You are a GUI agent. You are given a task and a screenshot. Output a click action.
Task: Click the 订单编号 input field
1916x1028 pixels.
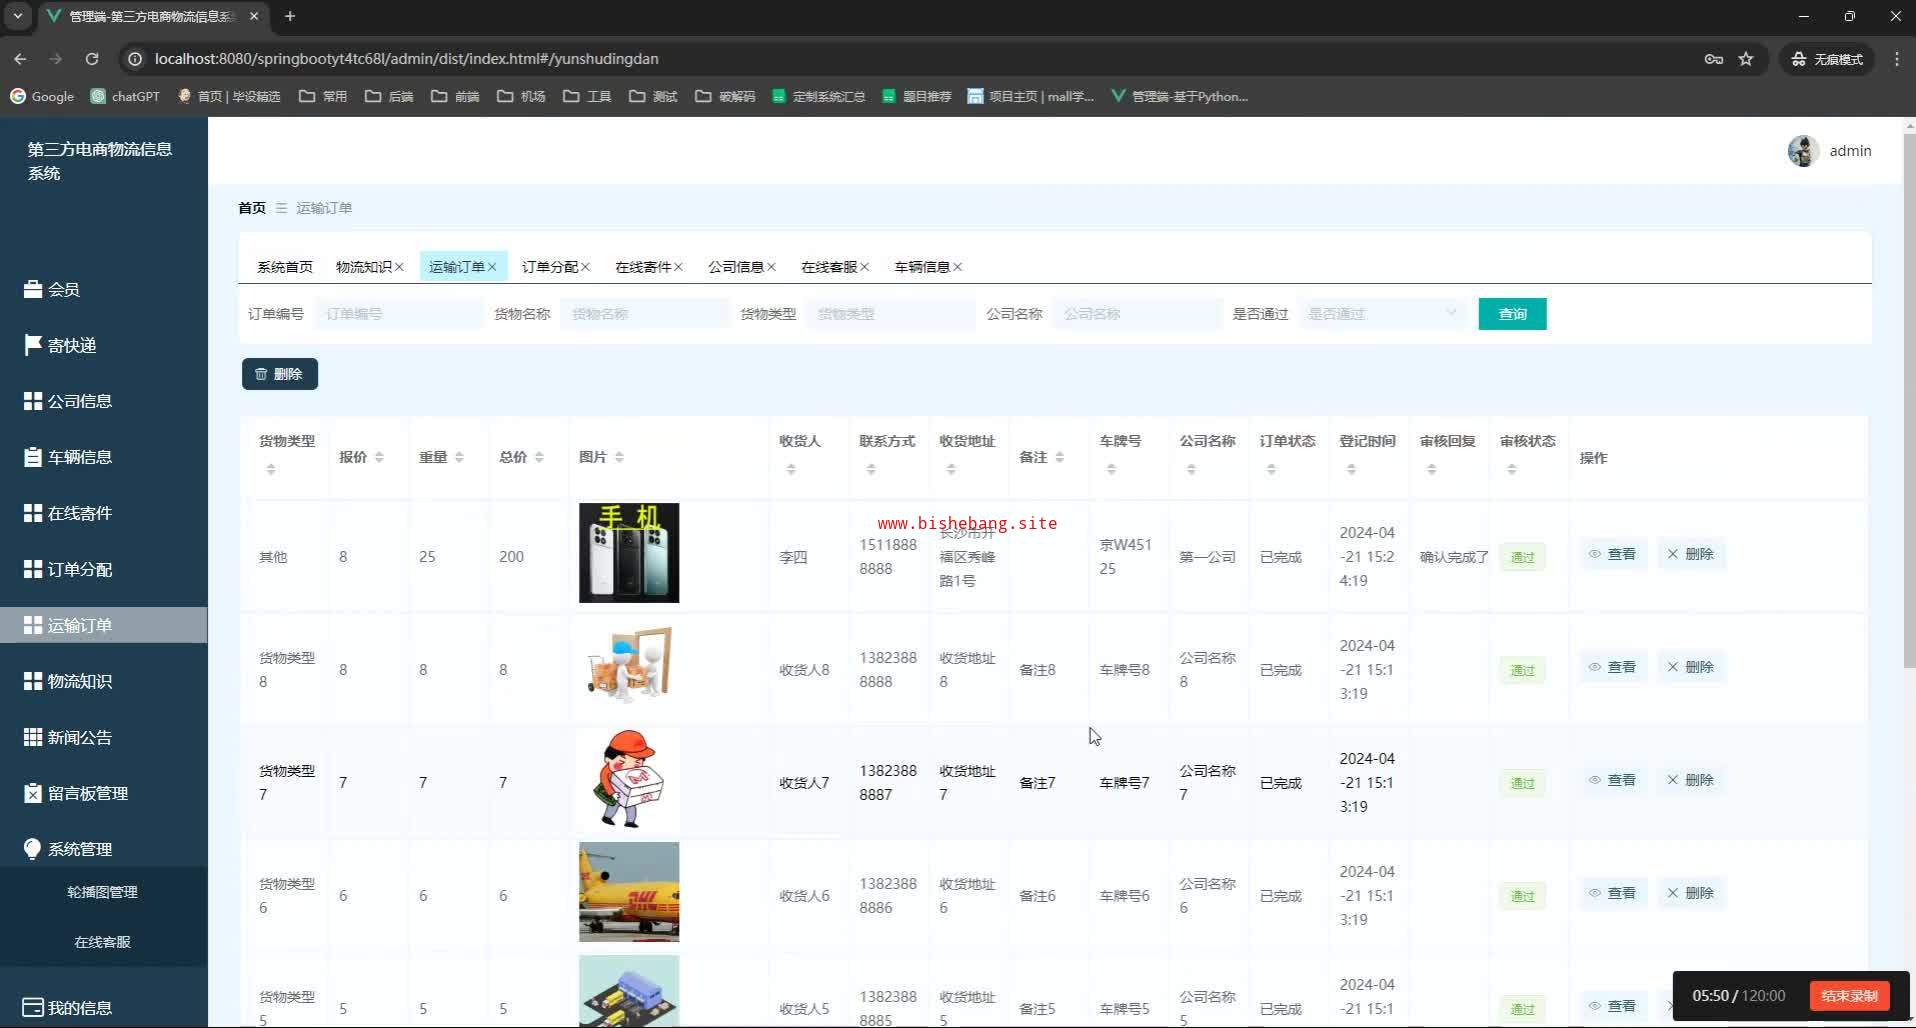pos(398,314)
